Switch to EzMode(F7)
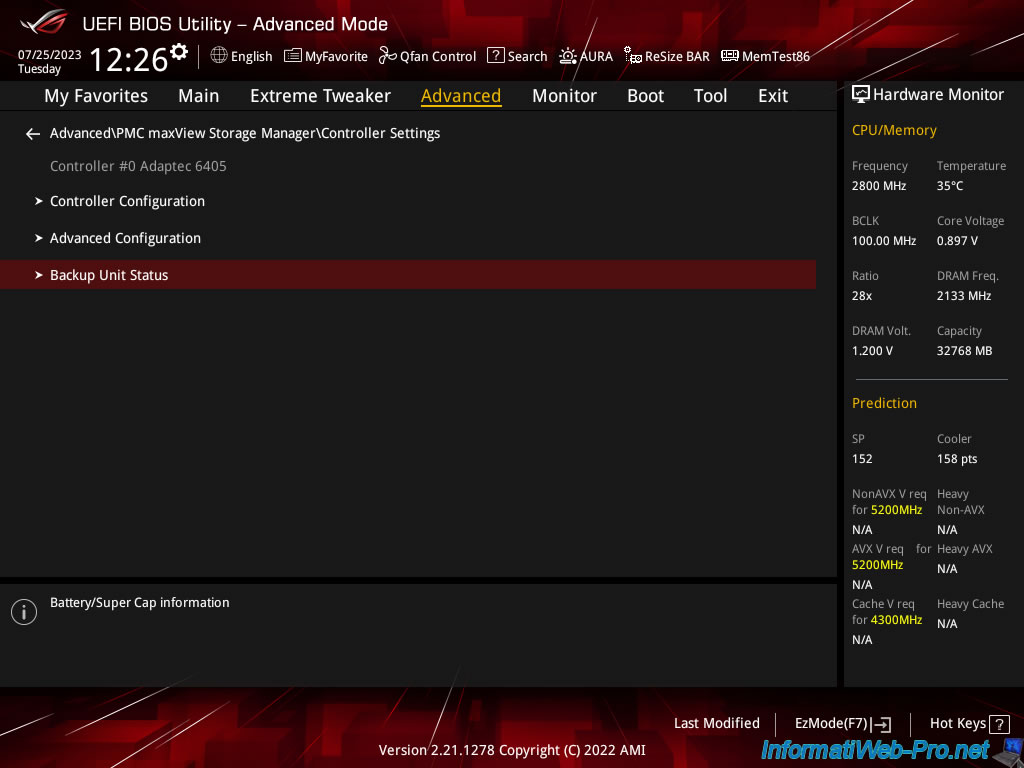1024x768 pixels. tap(831, 724)
